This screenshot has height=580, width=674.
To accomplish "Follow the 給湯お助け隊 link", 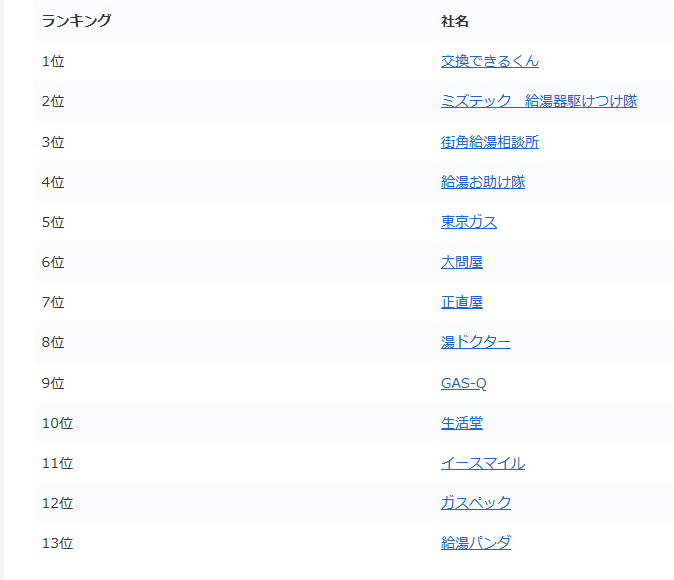I will (482, 182).
